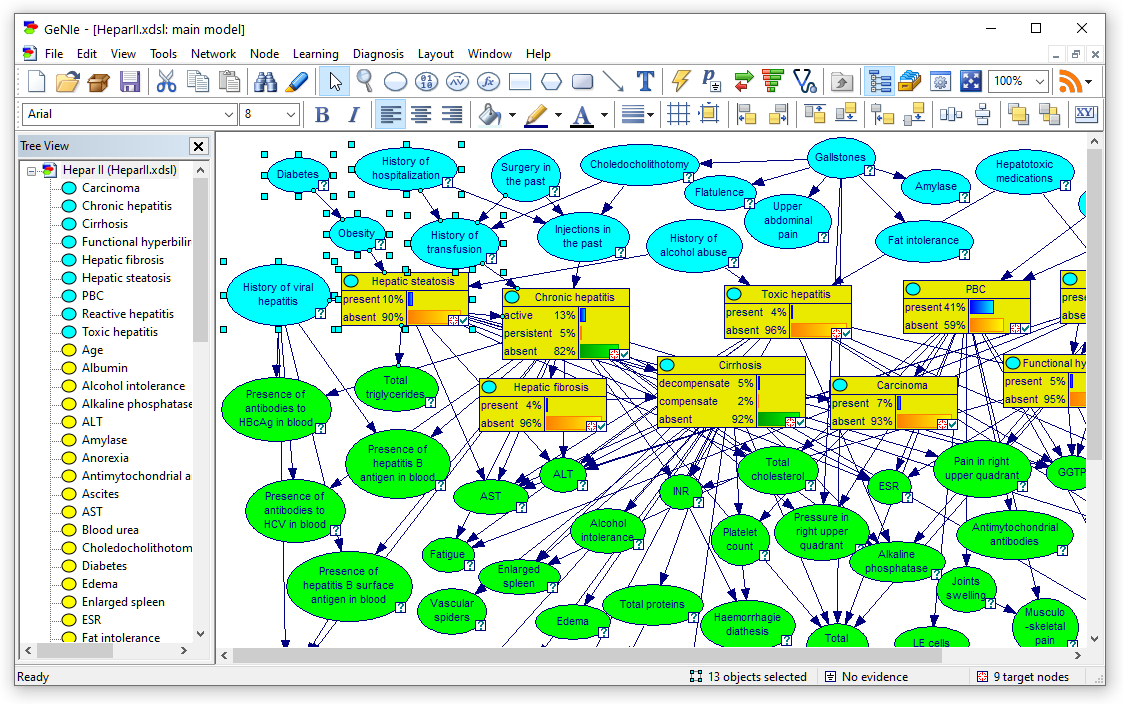This screenshot has width=1123, height=704.
Task: Close the Tree View panel
Action: pos(198,146)
